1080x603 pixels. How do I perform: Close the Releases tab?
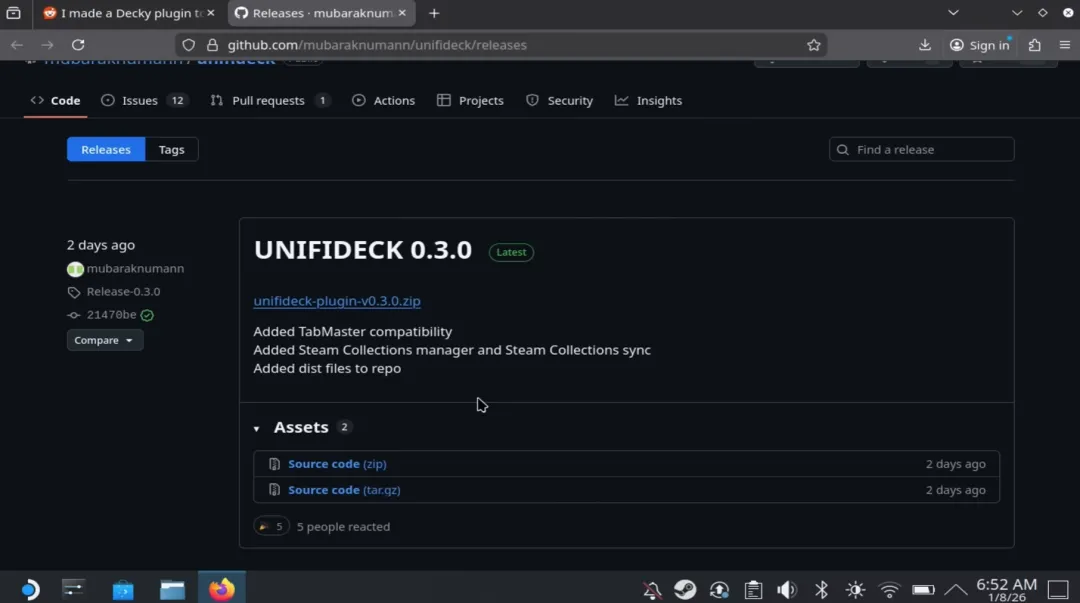pos(402,13)
